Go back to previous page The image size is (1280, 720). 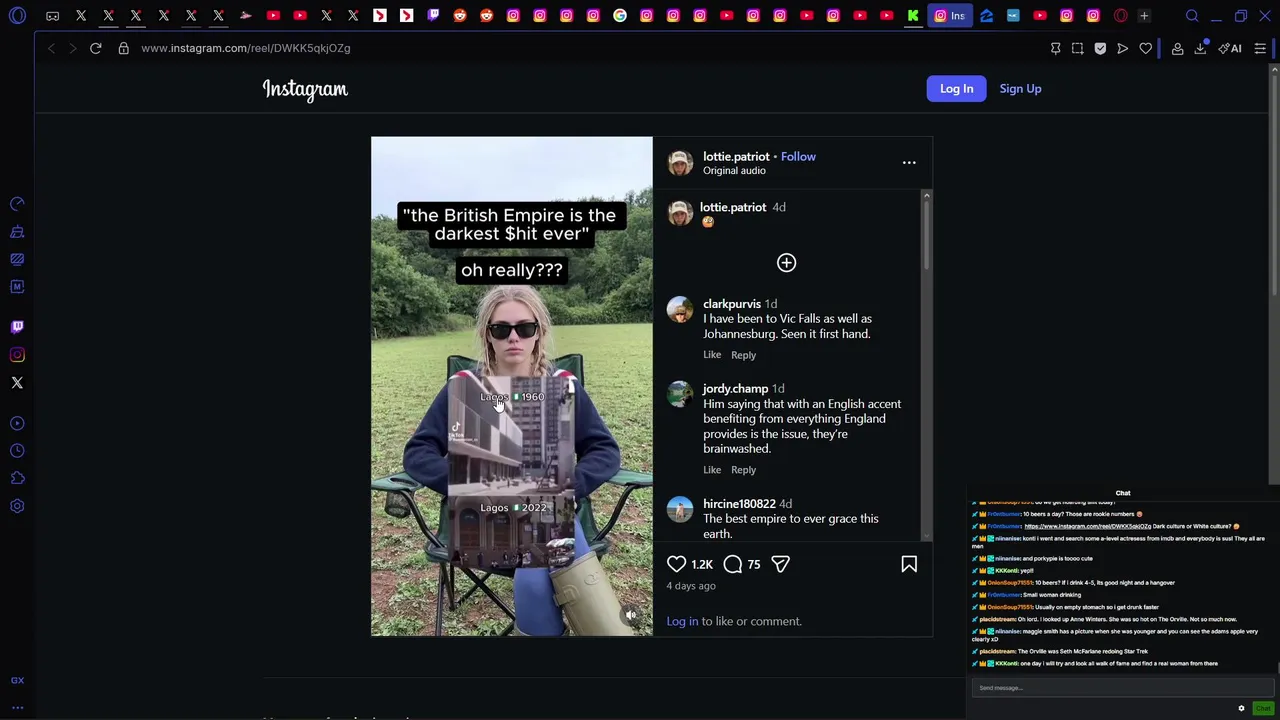pyautogui.click(x=51, y=48)
